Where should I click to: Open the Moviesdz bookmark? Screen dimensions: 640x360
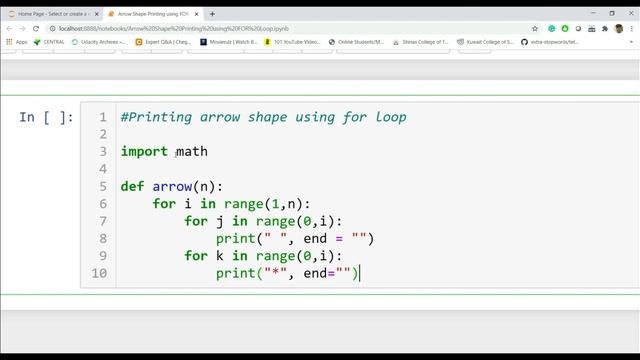pyautogui.click(x=229, y=42)
